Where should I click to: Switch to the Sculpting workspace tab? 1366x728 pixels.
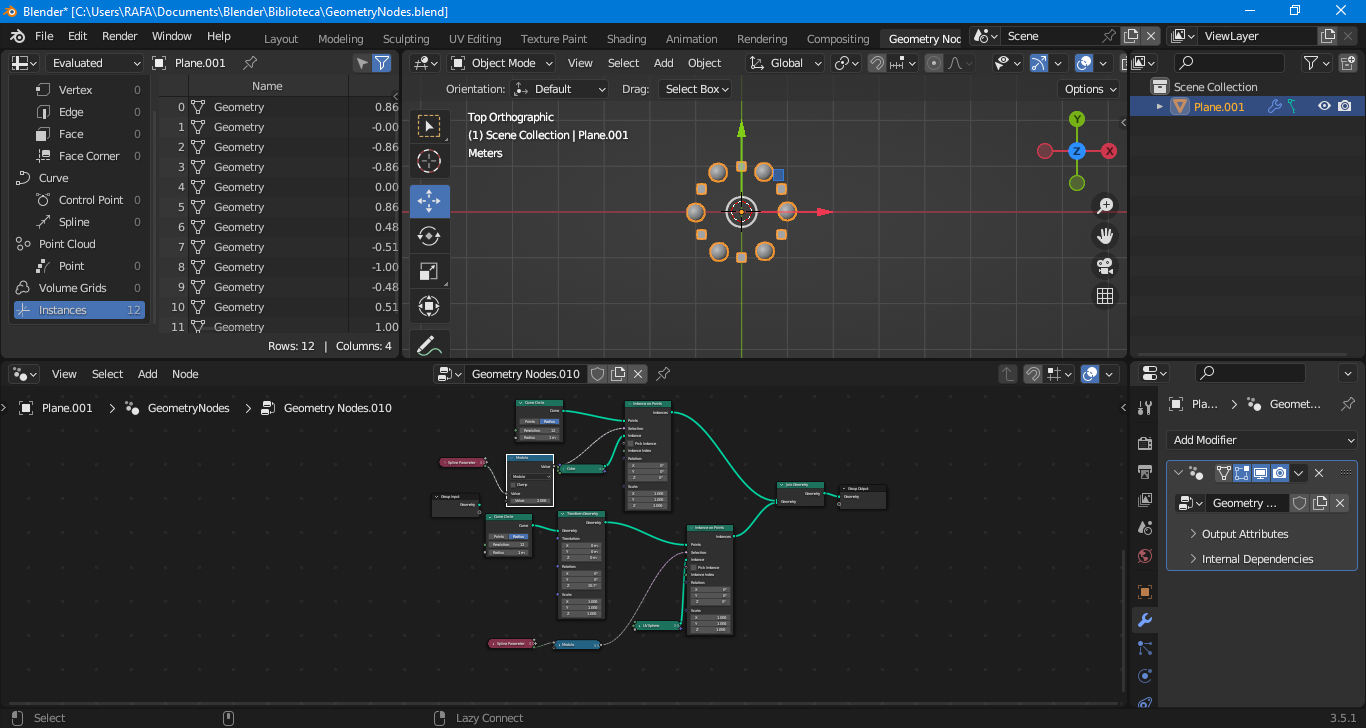pos(406,39)
